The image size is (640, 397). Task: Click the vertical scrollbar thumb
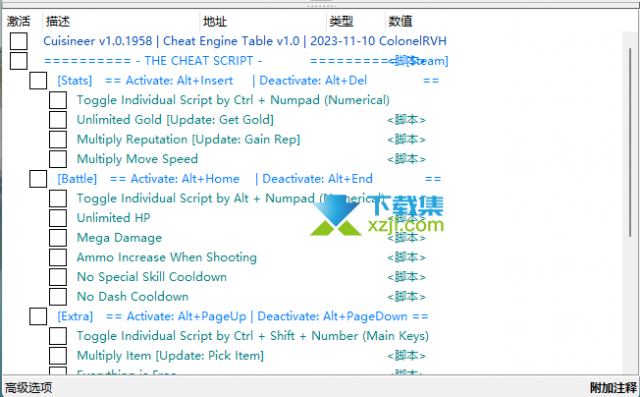[x=631, y=142]
